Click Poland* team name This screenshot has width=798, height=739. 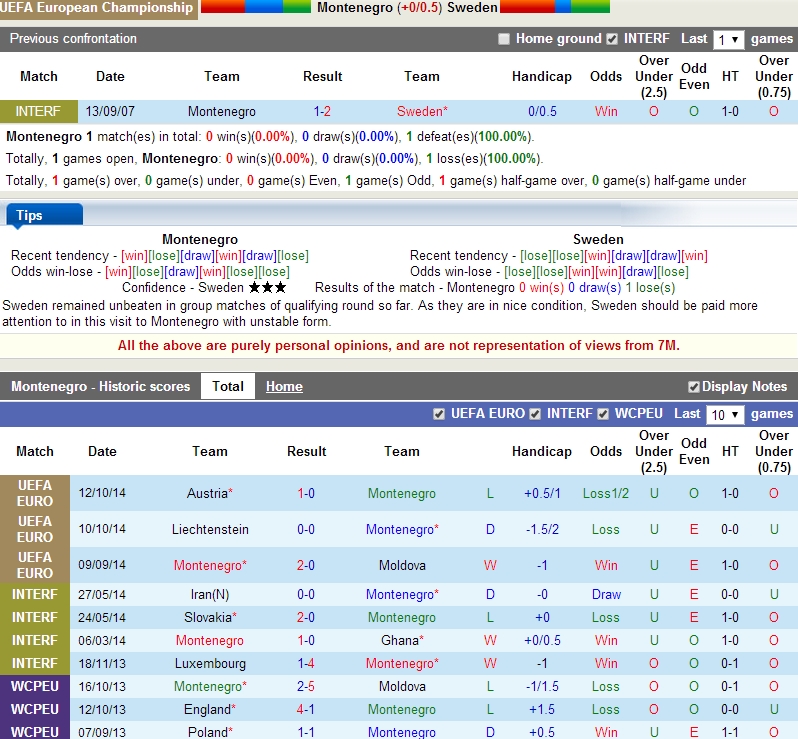click(x=210, y=732)
